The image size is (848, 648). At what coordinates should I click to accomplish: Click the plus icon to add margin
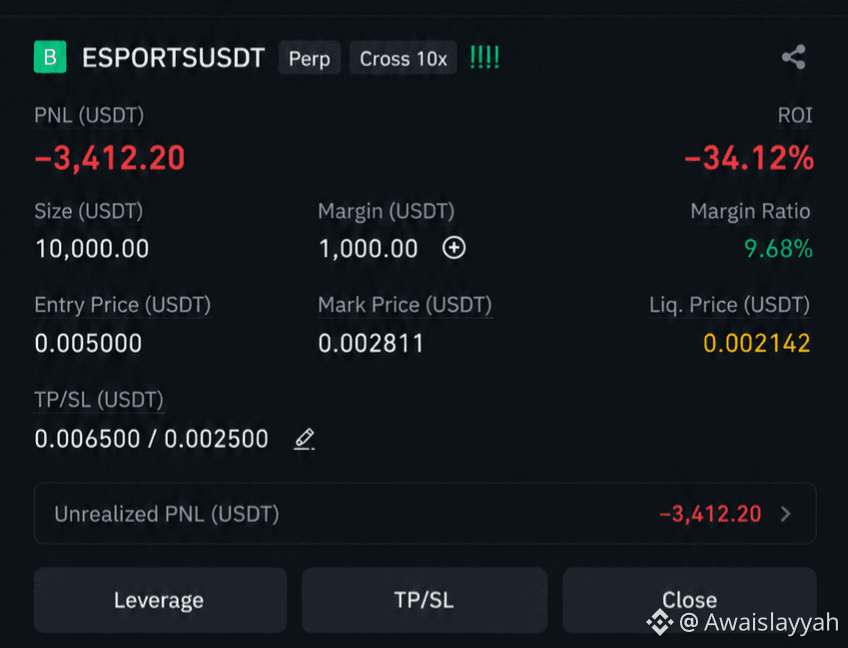(454, 248)
